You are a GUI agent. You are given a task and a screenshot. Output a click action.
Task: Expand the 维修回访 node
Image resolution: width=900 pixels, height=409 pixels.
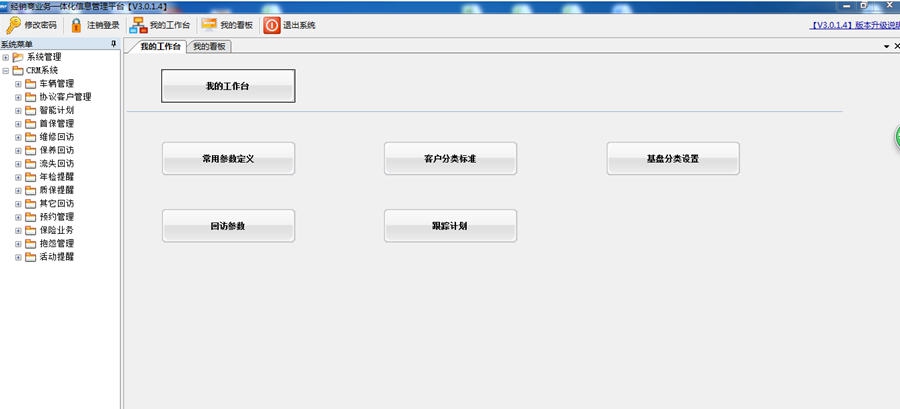(x=18, y=137)
